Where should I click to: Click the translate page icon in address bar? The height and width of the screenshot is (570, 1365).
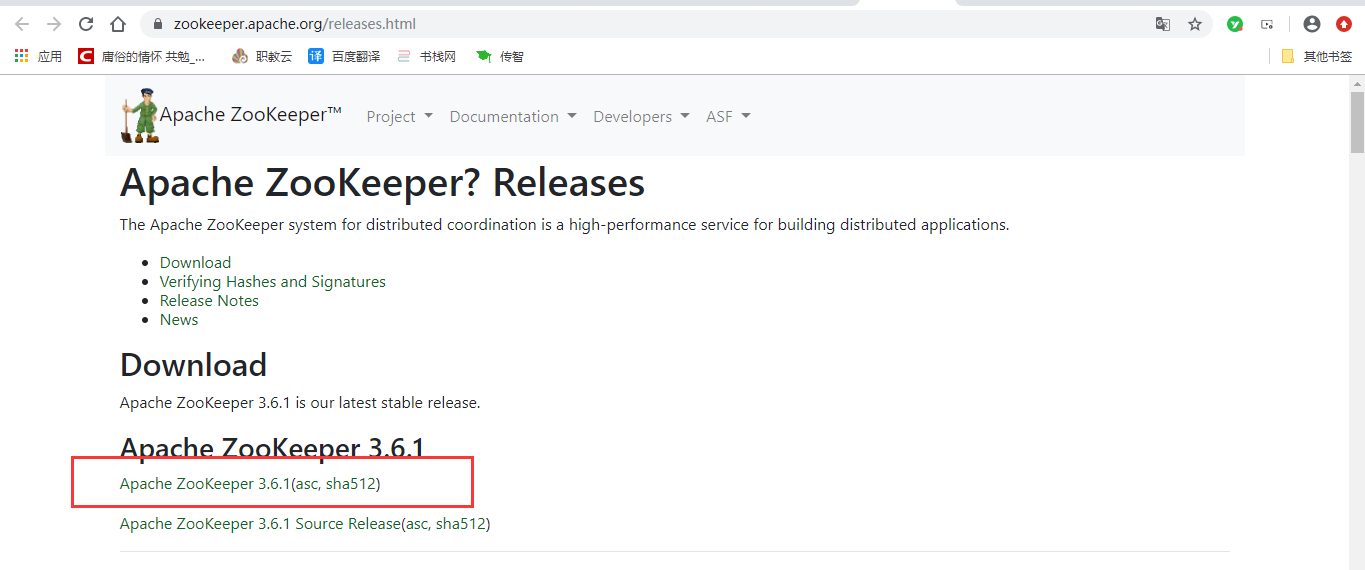1163,24
